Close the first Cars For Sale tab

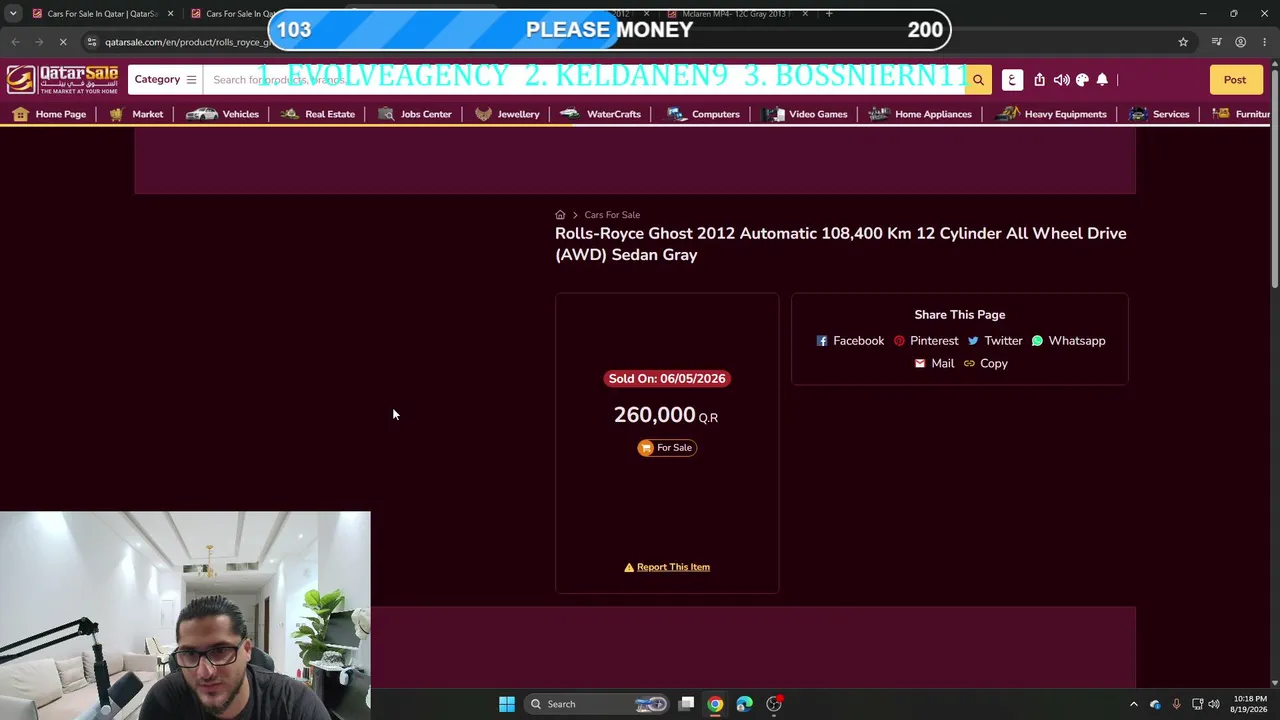[170, 14]
